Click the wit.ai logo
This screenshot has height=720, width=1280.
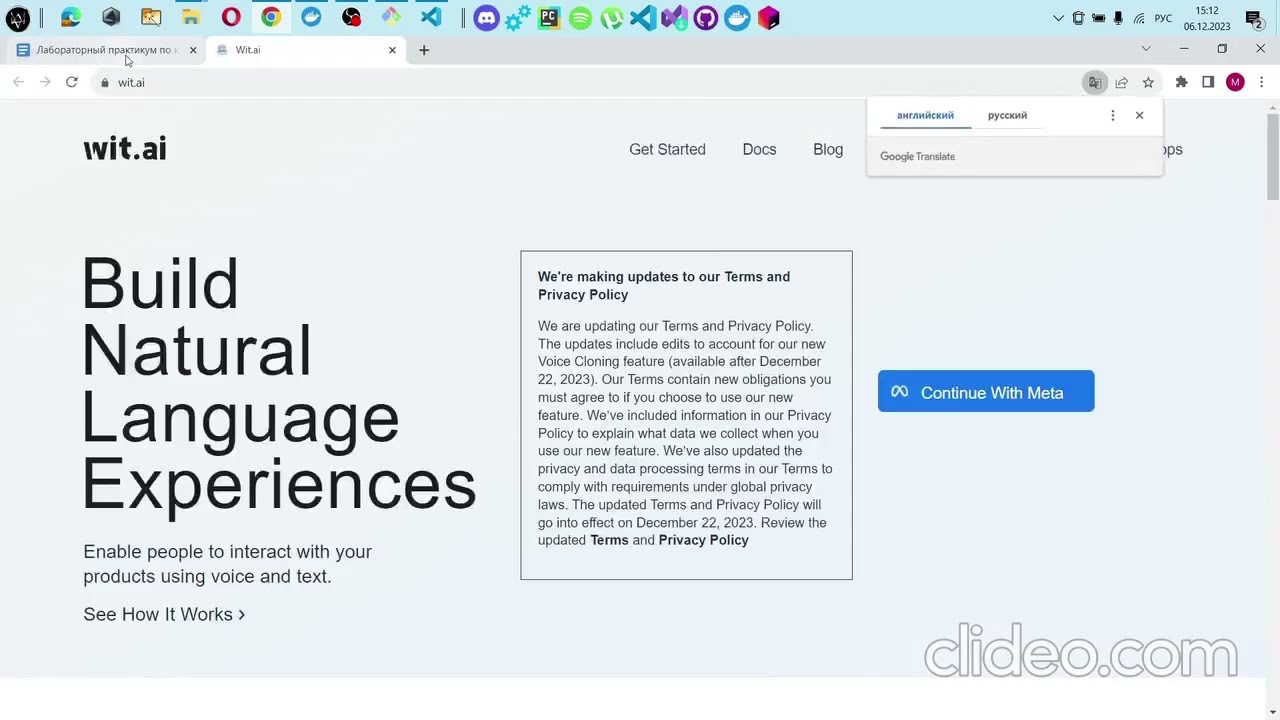click(125, 149)
